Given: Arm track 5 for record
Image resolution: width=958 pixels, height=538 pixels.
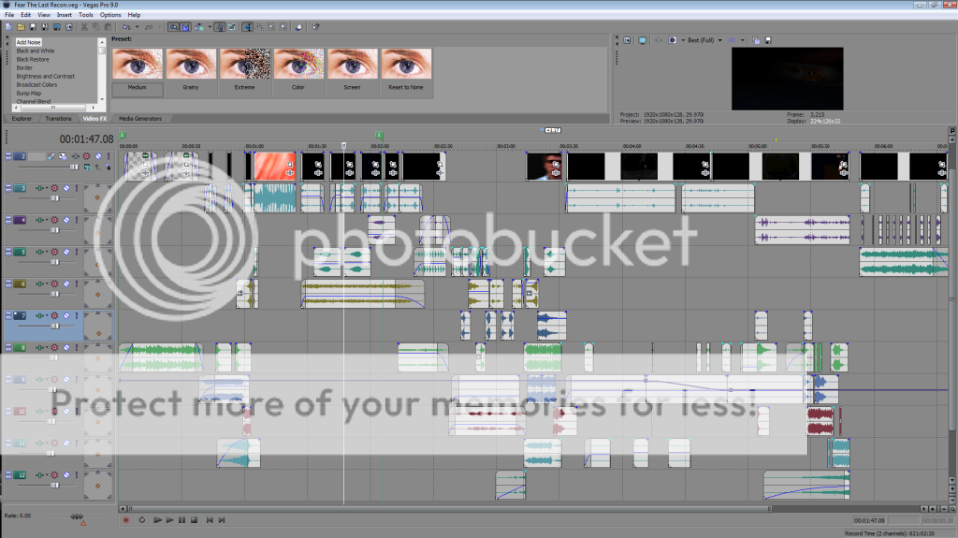Looking at the screenshot, I should [x=54, y=252].
